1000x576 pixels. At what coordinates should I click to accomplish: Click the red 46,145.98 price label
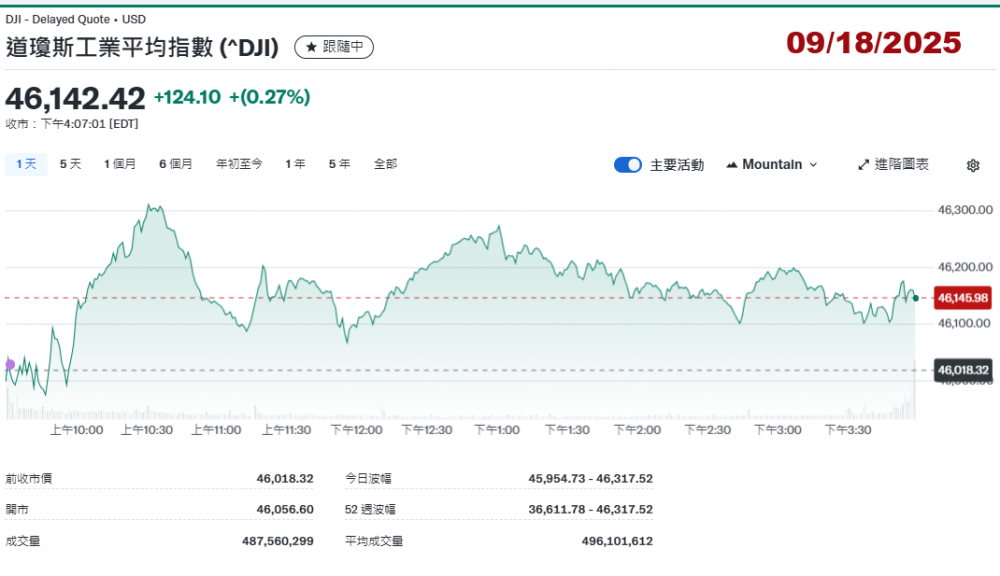[961, 298]
